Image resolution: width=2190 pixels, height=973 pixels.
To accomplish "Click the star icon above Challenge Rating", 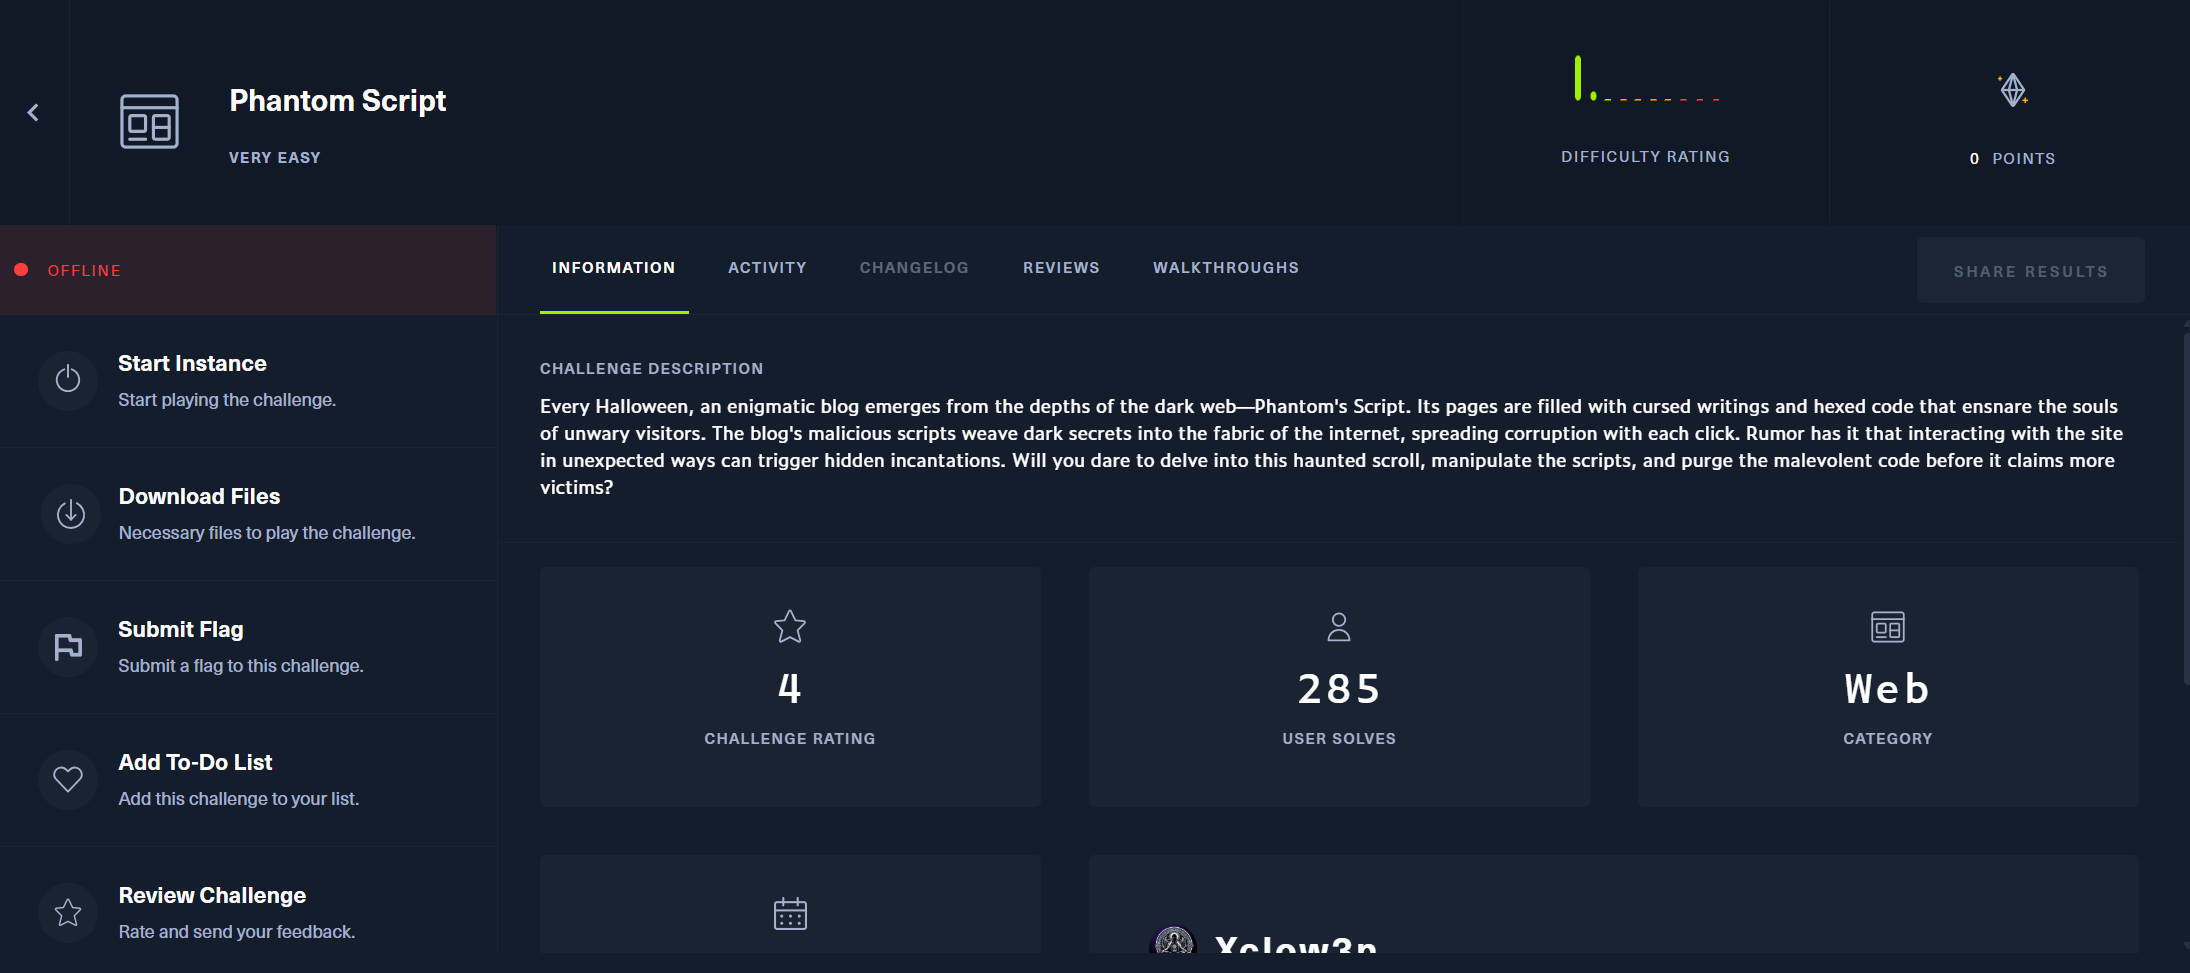I will click(790, 627).
